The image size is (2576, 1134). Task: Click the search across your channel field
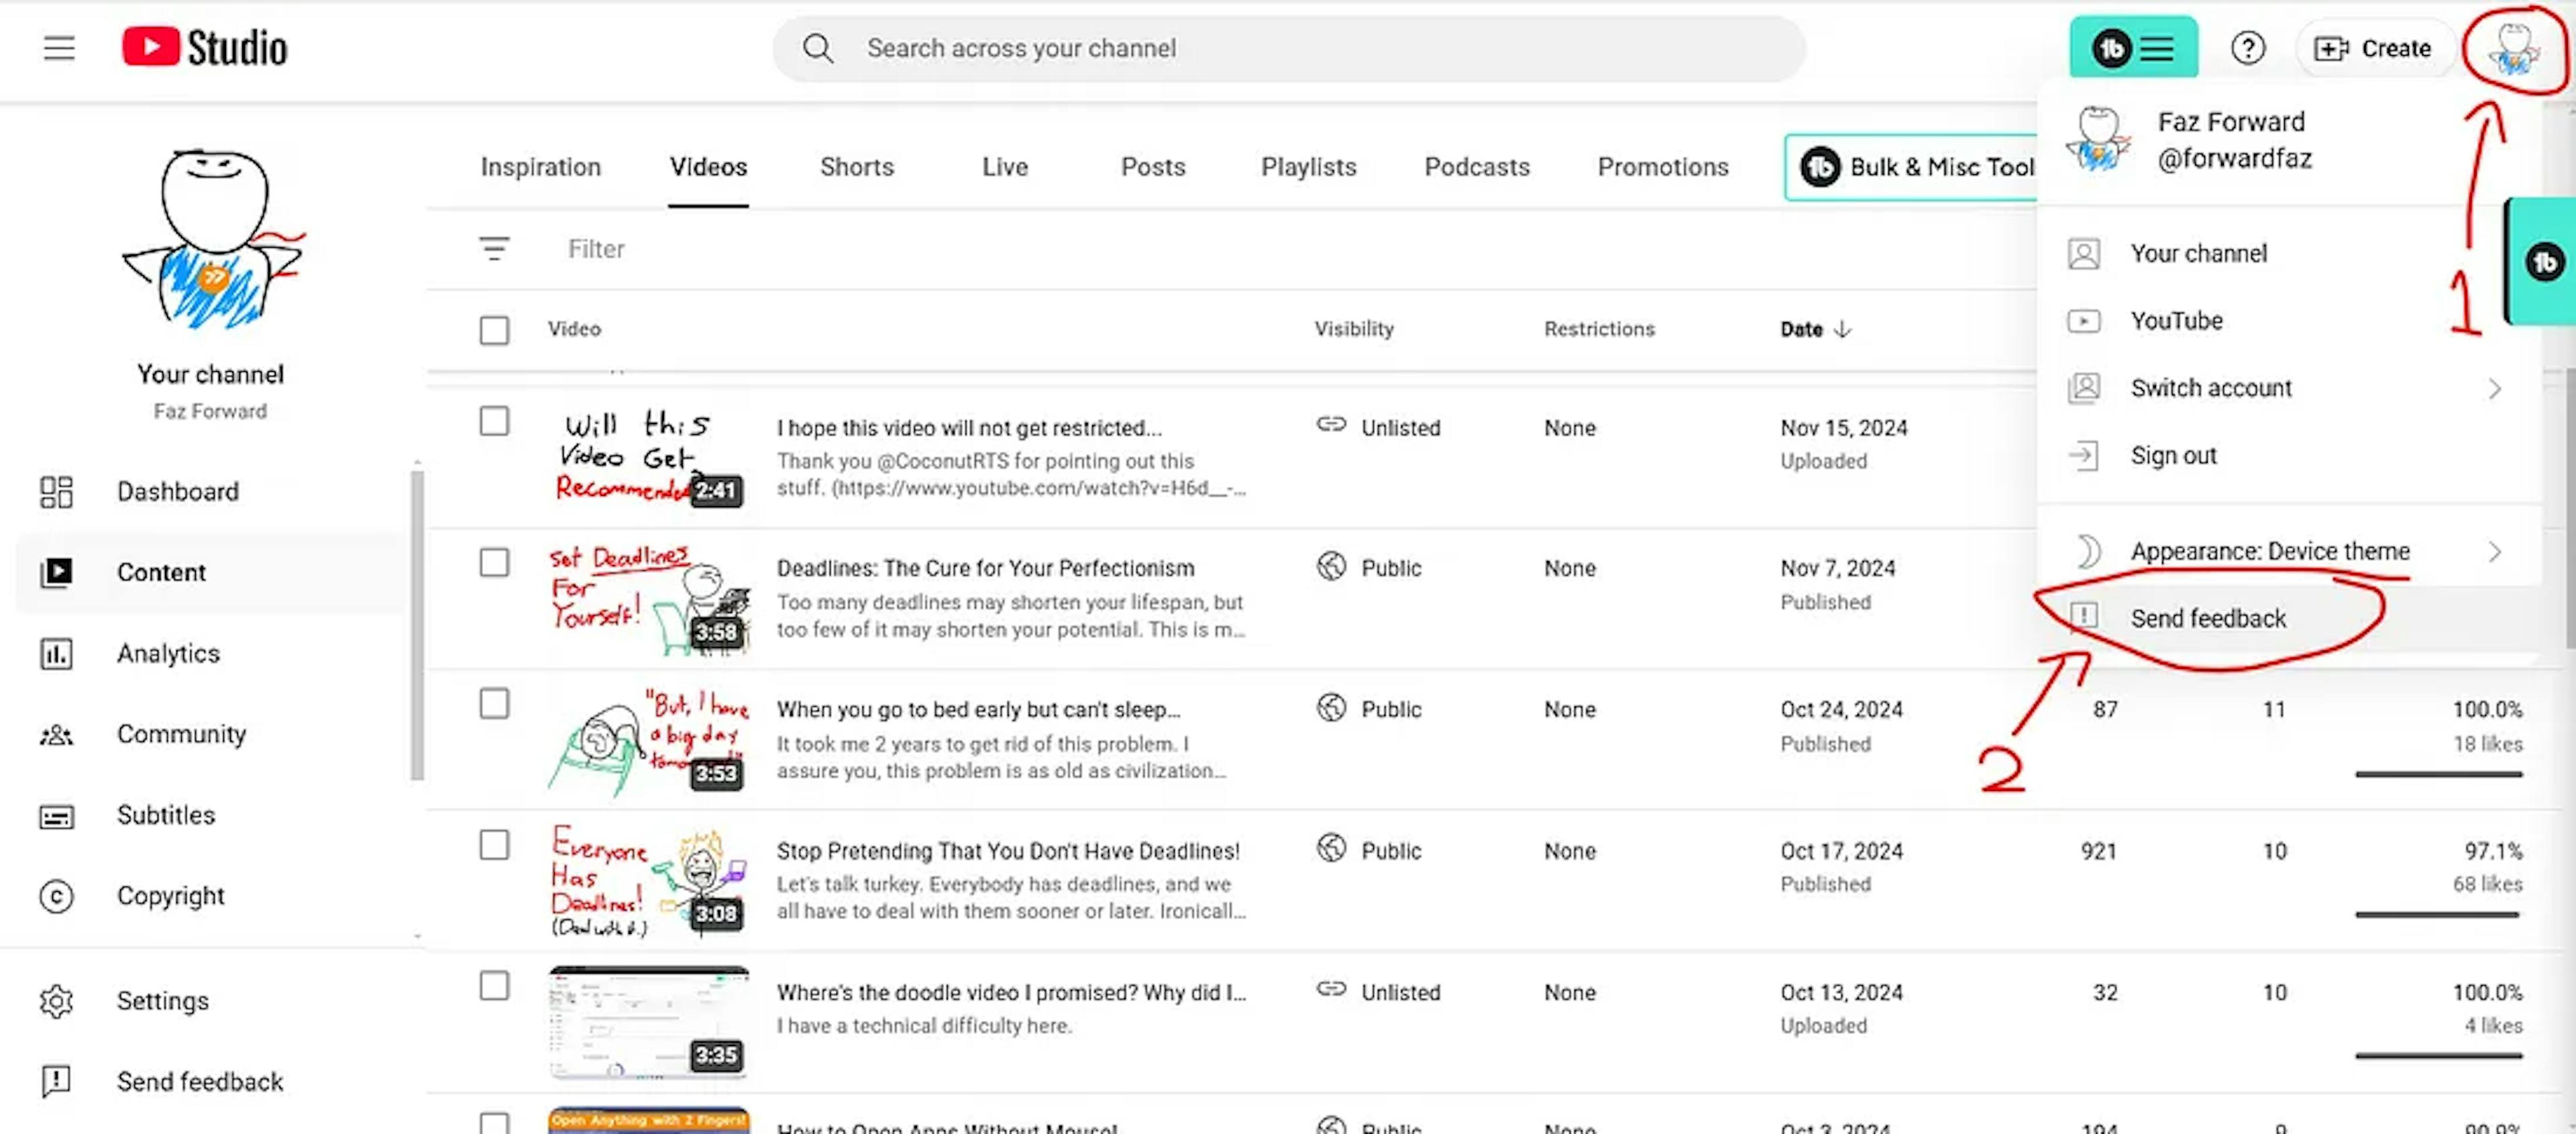[1288, 48]
